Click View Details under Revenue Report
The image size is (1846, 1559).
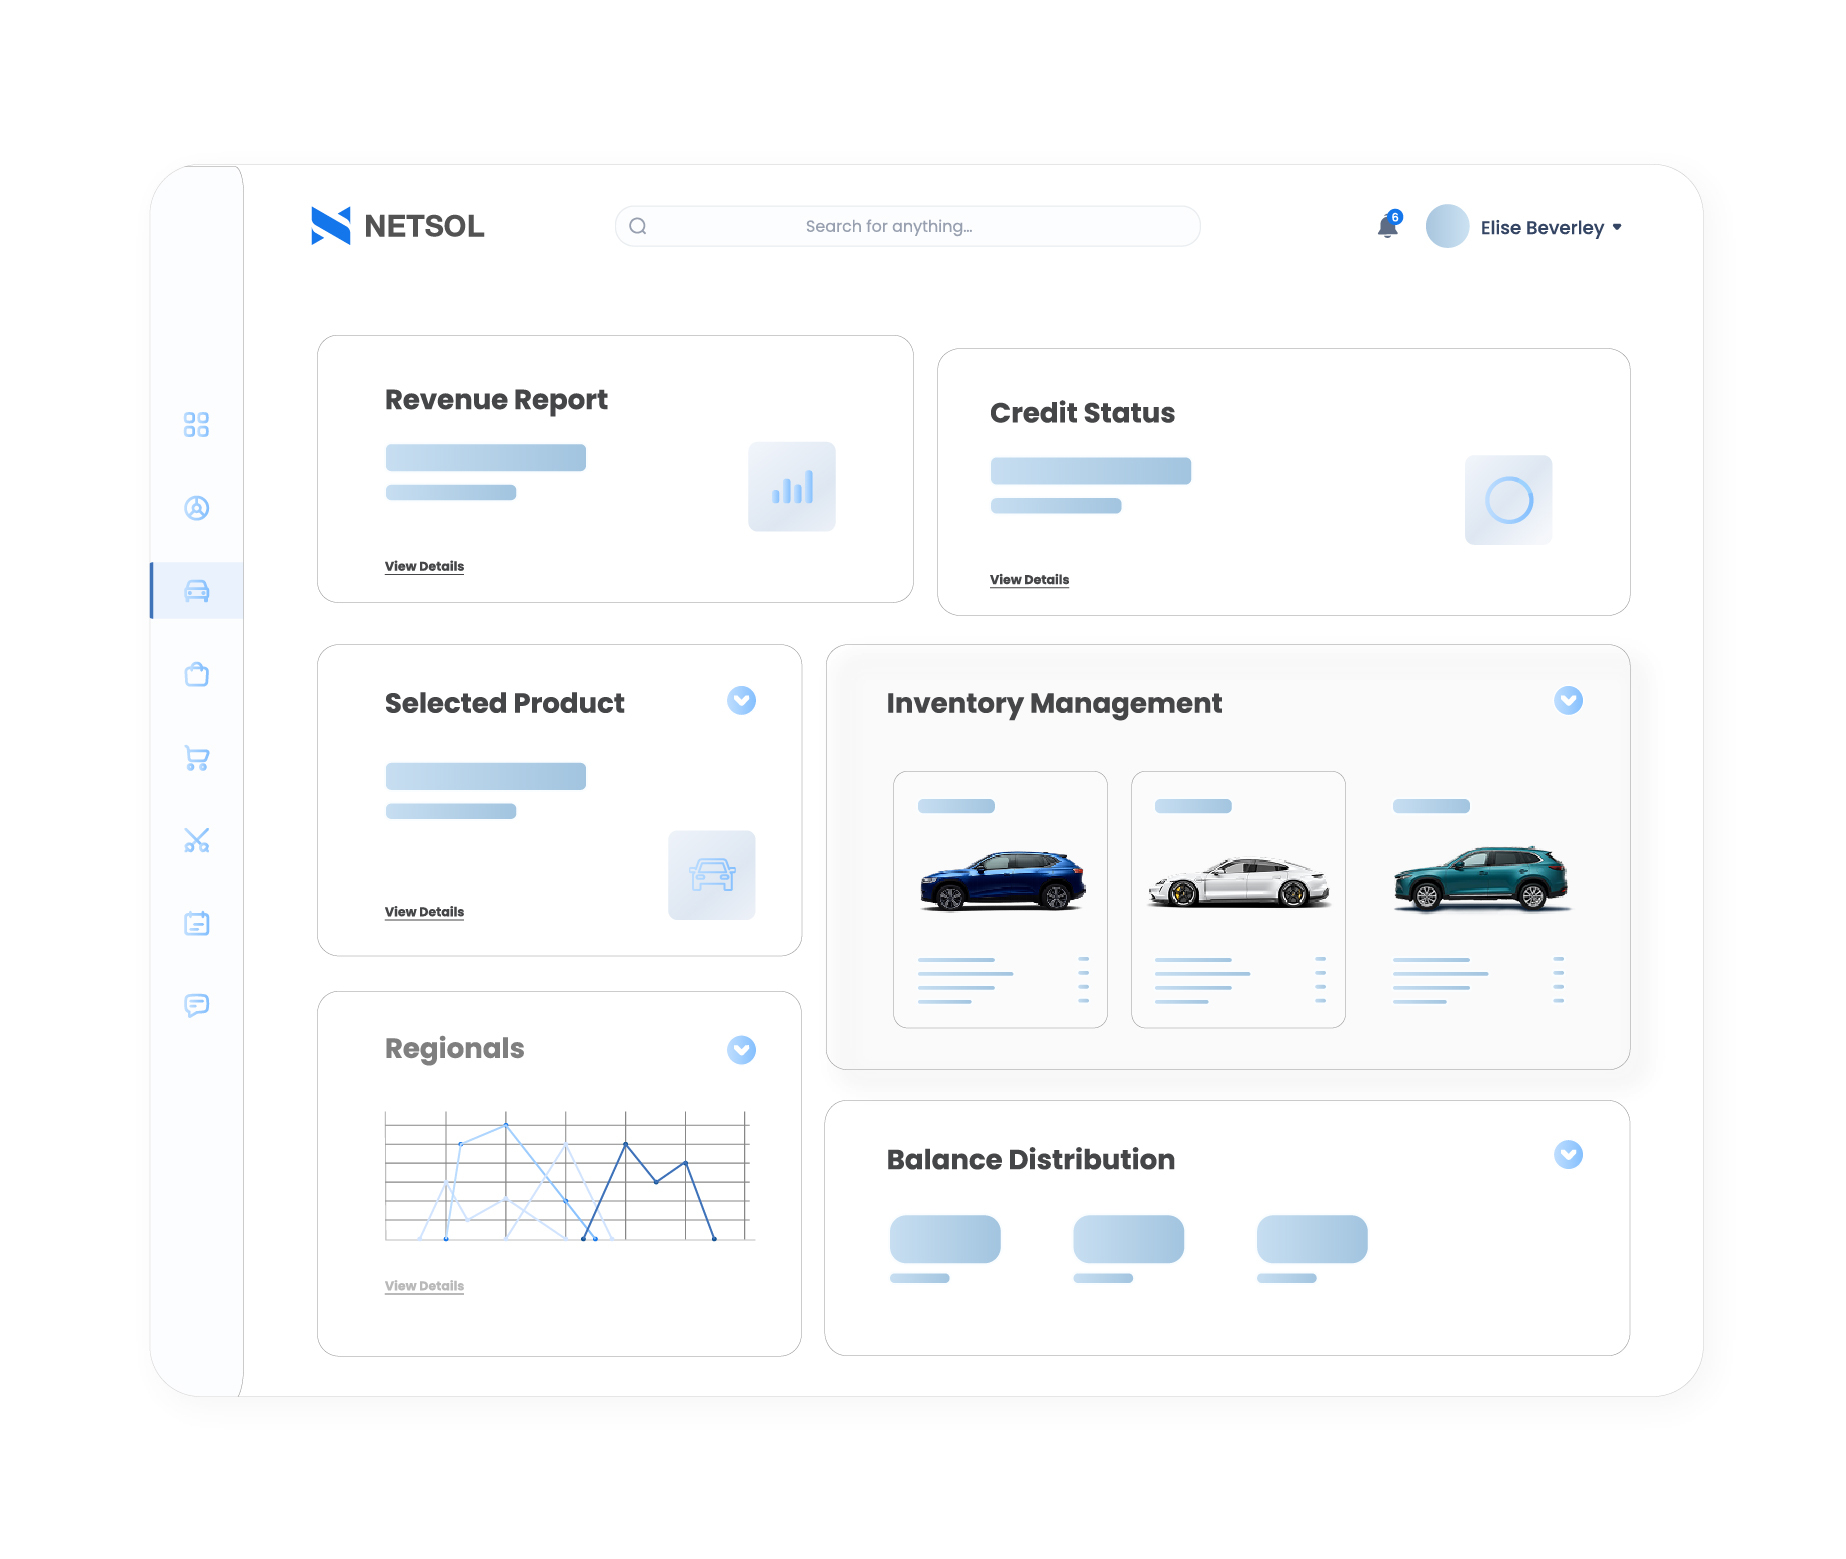(x=424, y=567)
